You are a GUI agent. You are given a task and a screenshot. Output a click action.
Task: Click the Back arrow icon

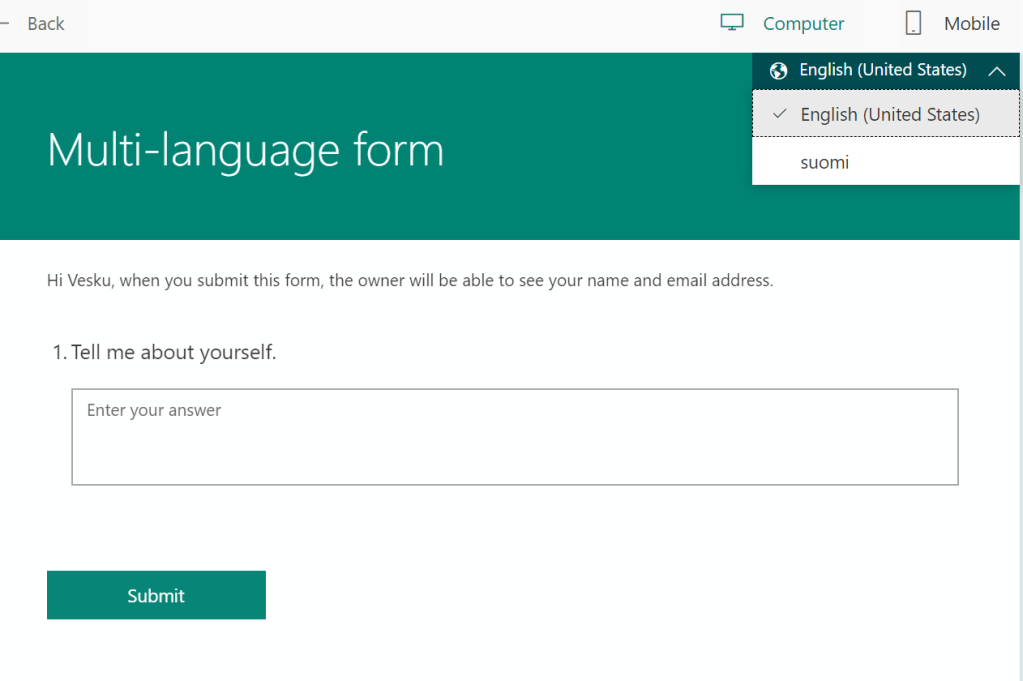tap(4, 24)
